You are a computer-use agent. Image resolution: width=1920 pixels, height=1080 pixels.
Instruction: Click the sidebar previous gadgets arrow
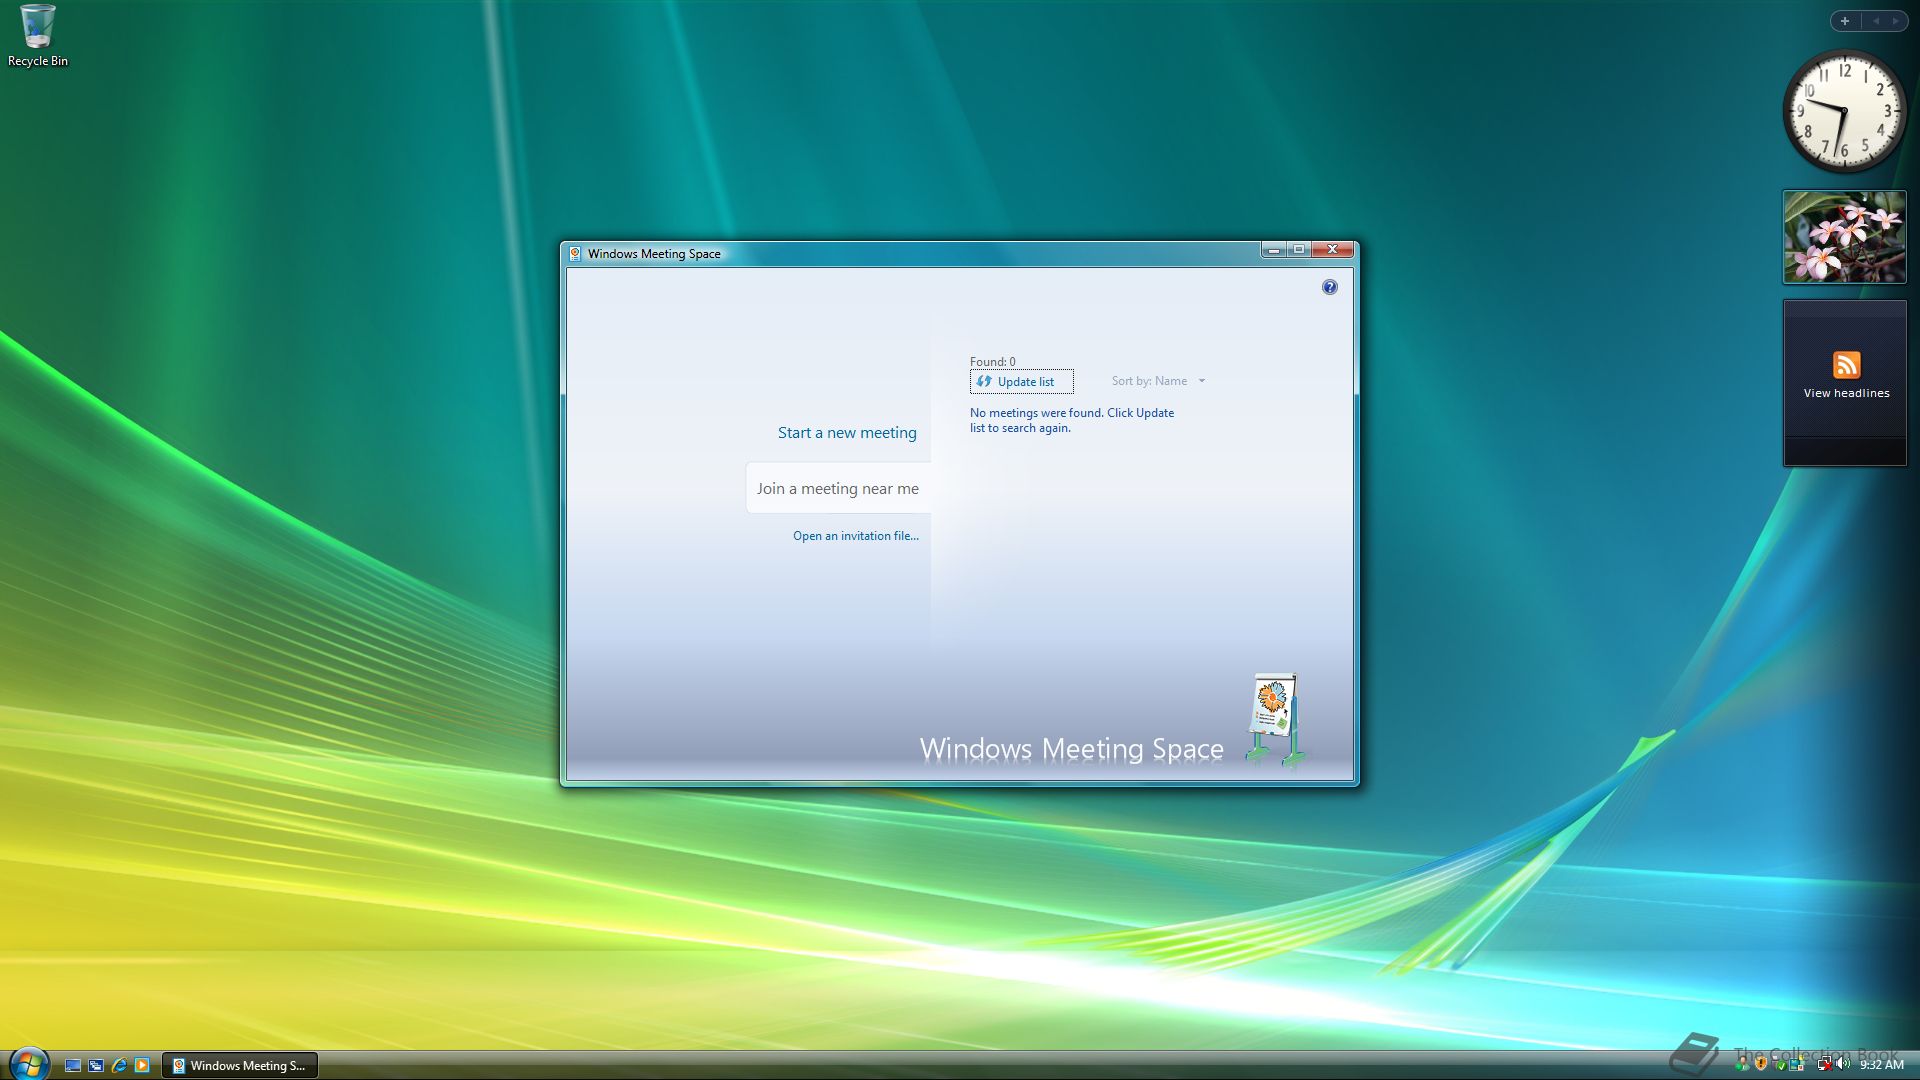(x=1875, y=21)
